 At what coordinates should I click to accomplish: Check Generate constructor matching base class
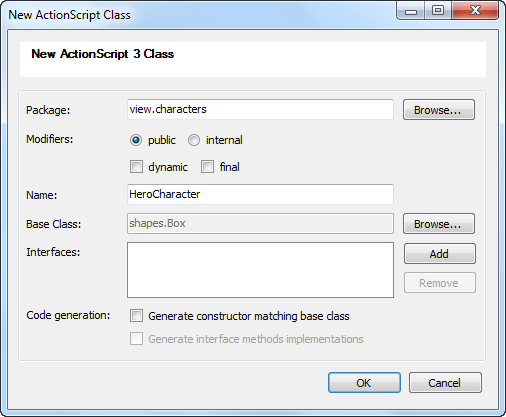tap(136, 316)
